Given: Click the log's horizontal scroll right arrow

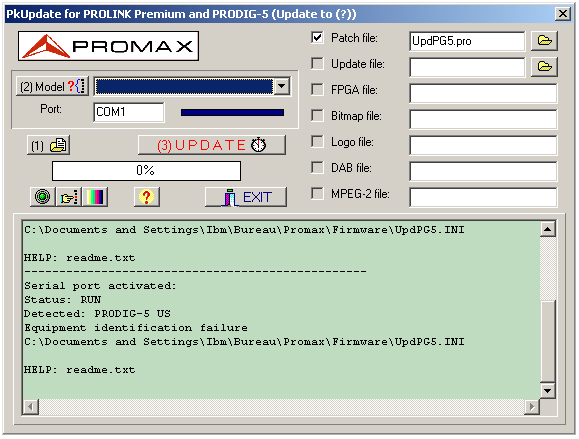Looking at the screenshot, I should click(x=532, y=407).
